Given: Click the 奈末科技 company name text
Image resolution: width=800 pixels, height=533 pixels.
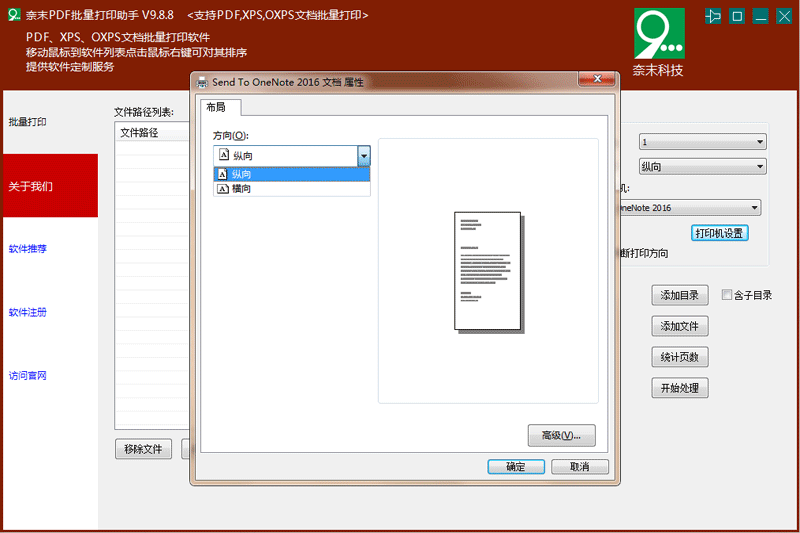Looking at the screenshot, I should coord(658,70).
